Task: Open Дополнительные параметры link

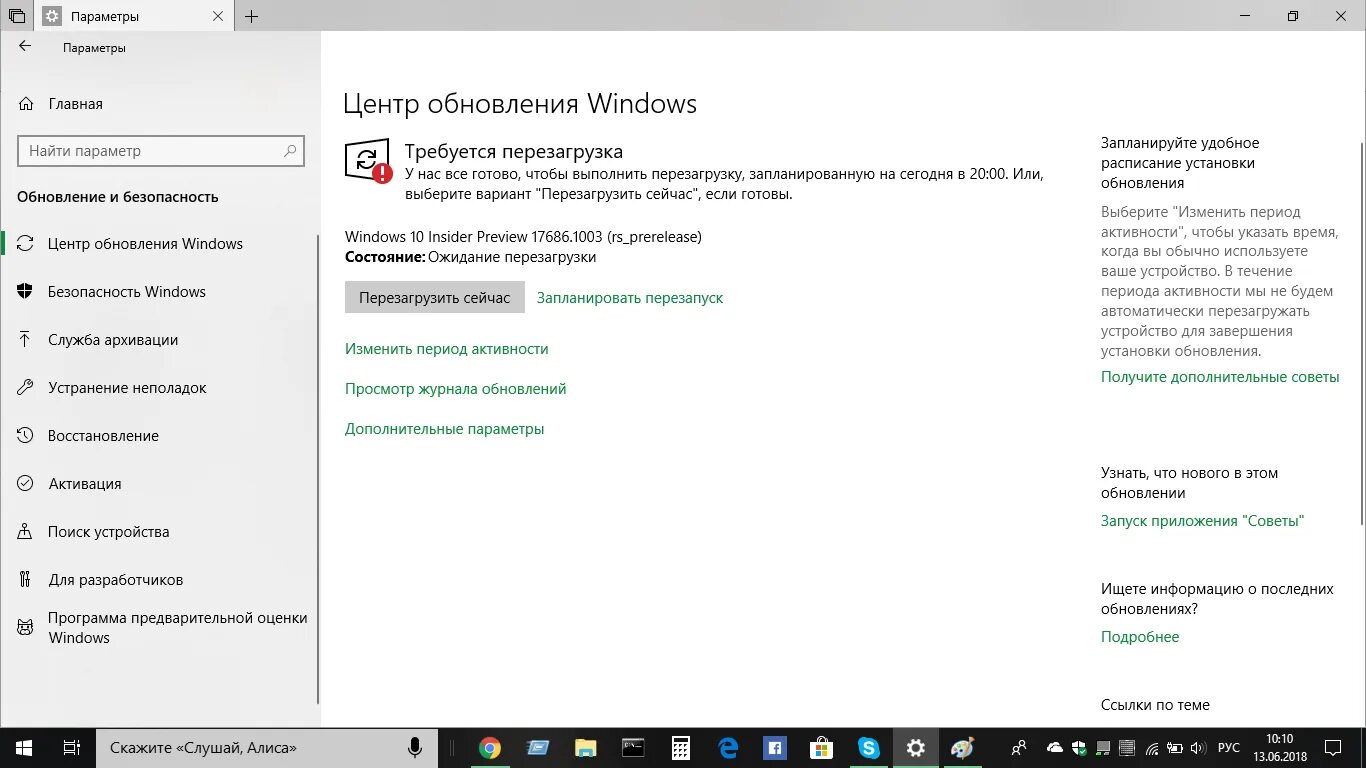Action: point(445,429)
